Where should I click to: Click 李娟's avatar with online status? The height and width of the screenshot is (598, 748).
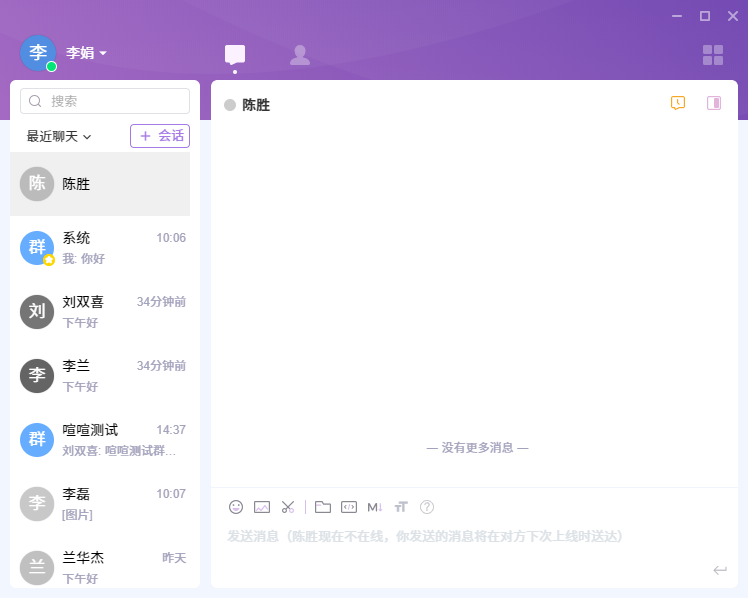tap(38, 53)
